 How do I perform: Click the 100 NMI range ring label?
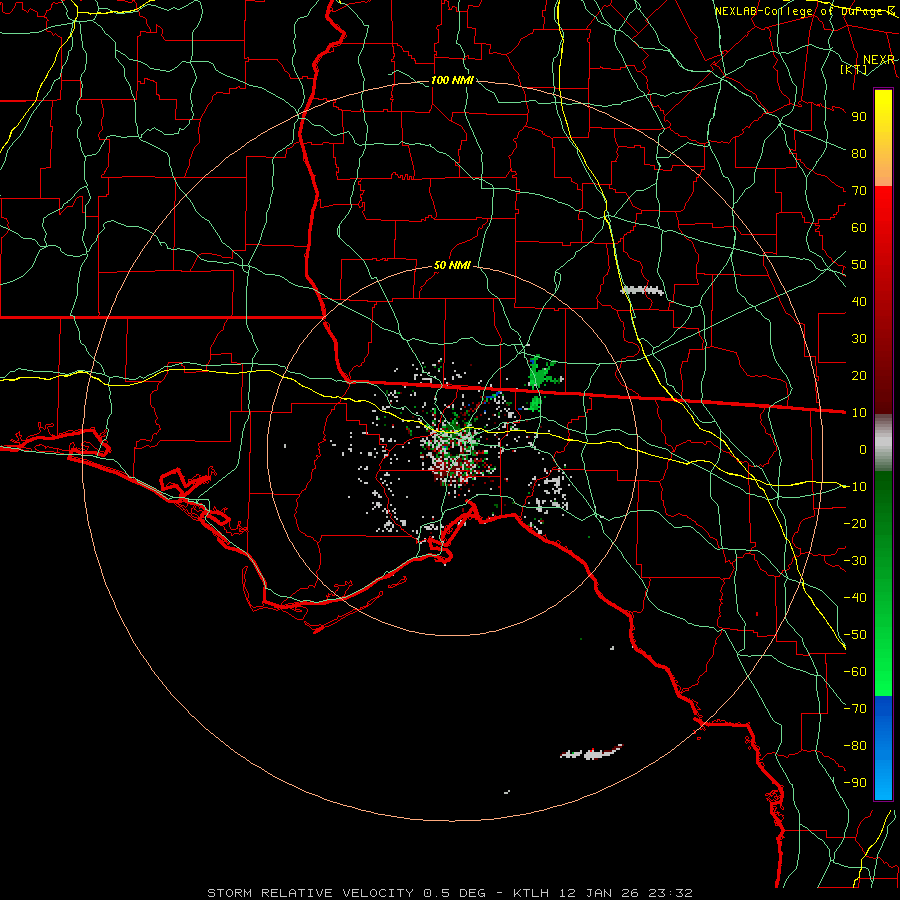(452, 80)
